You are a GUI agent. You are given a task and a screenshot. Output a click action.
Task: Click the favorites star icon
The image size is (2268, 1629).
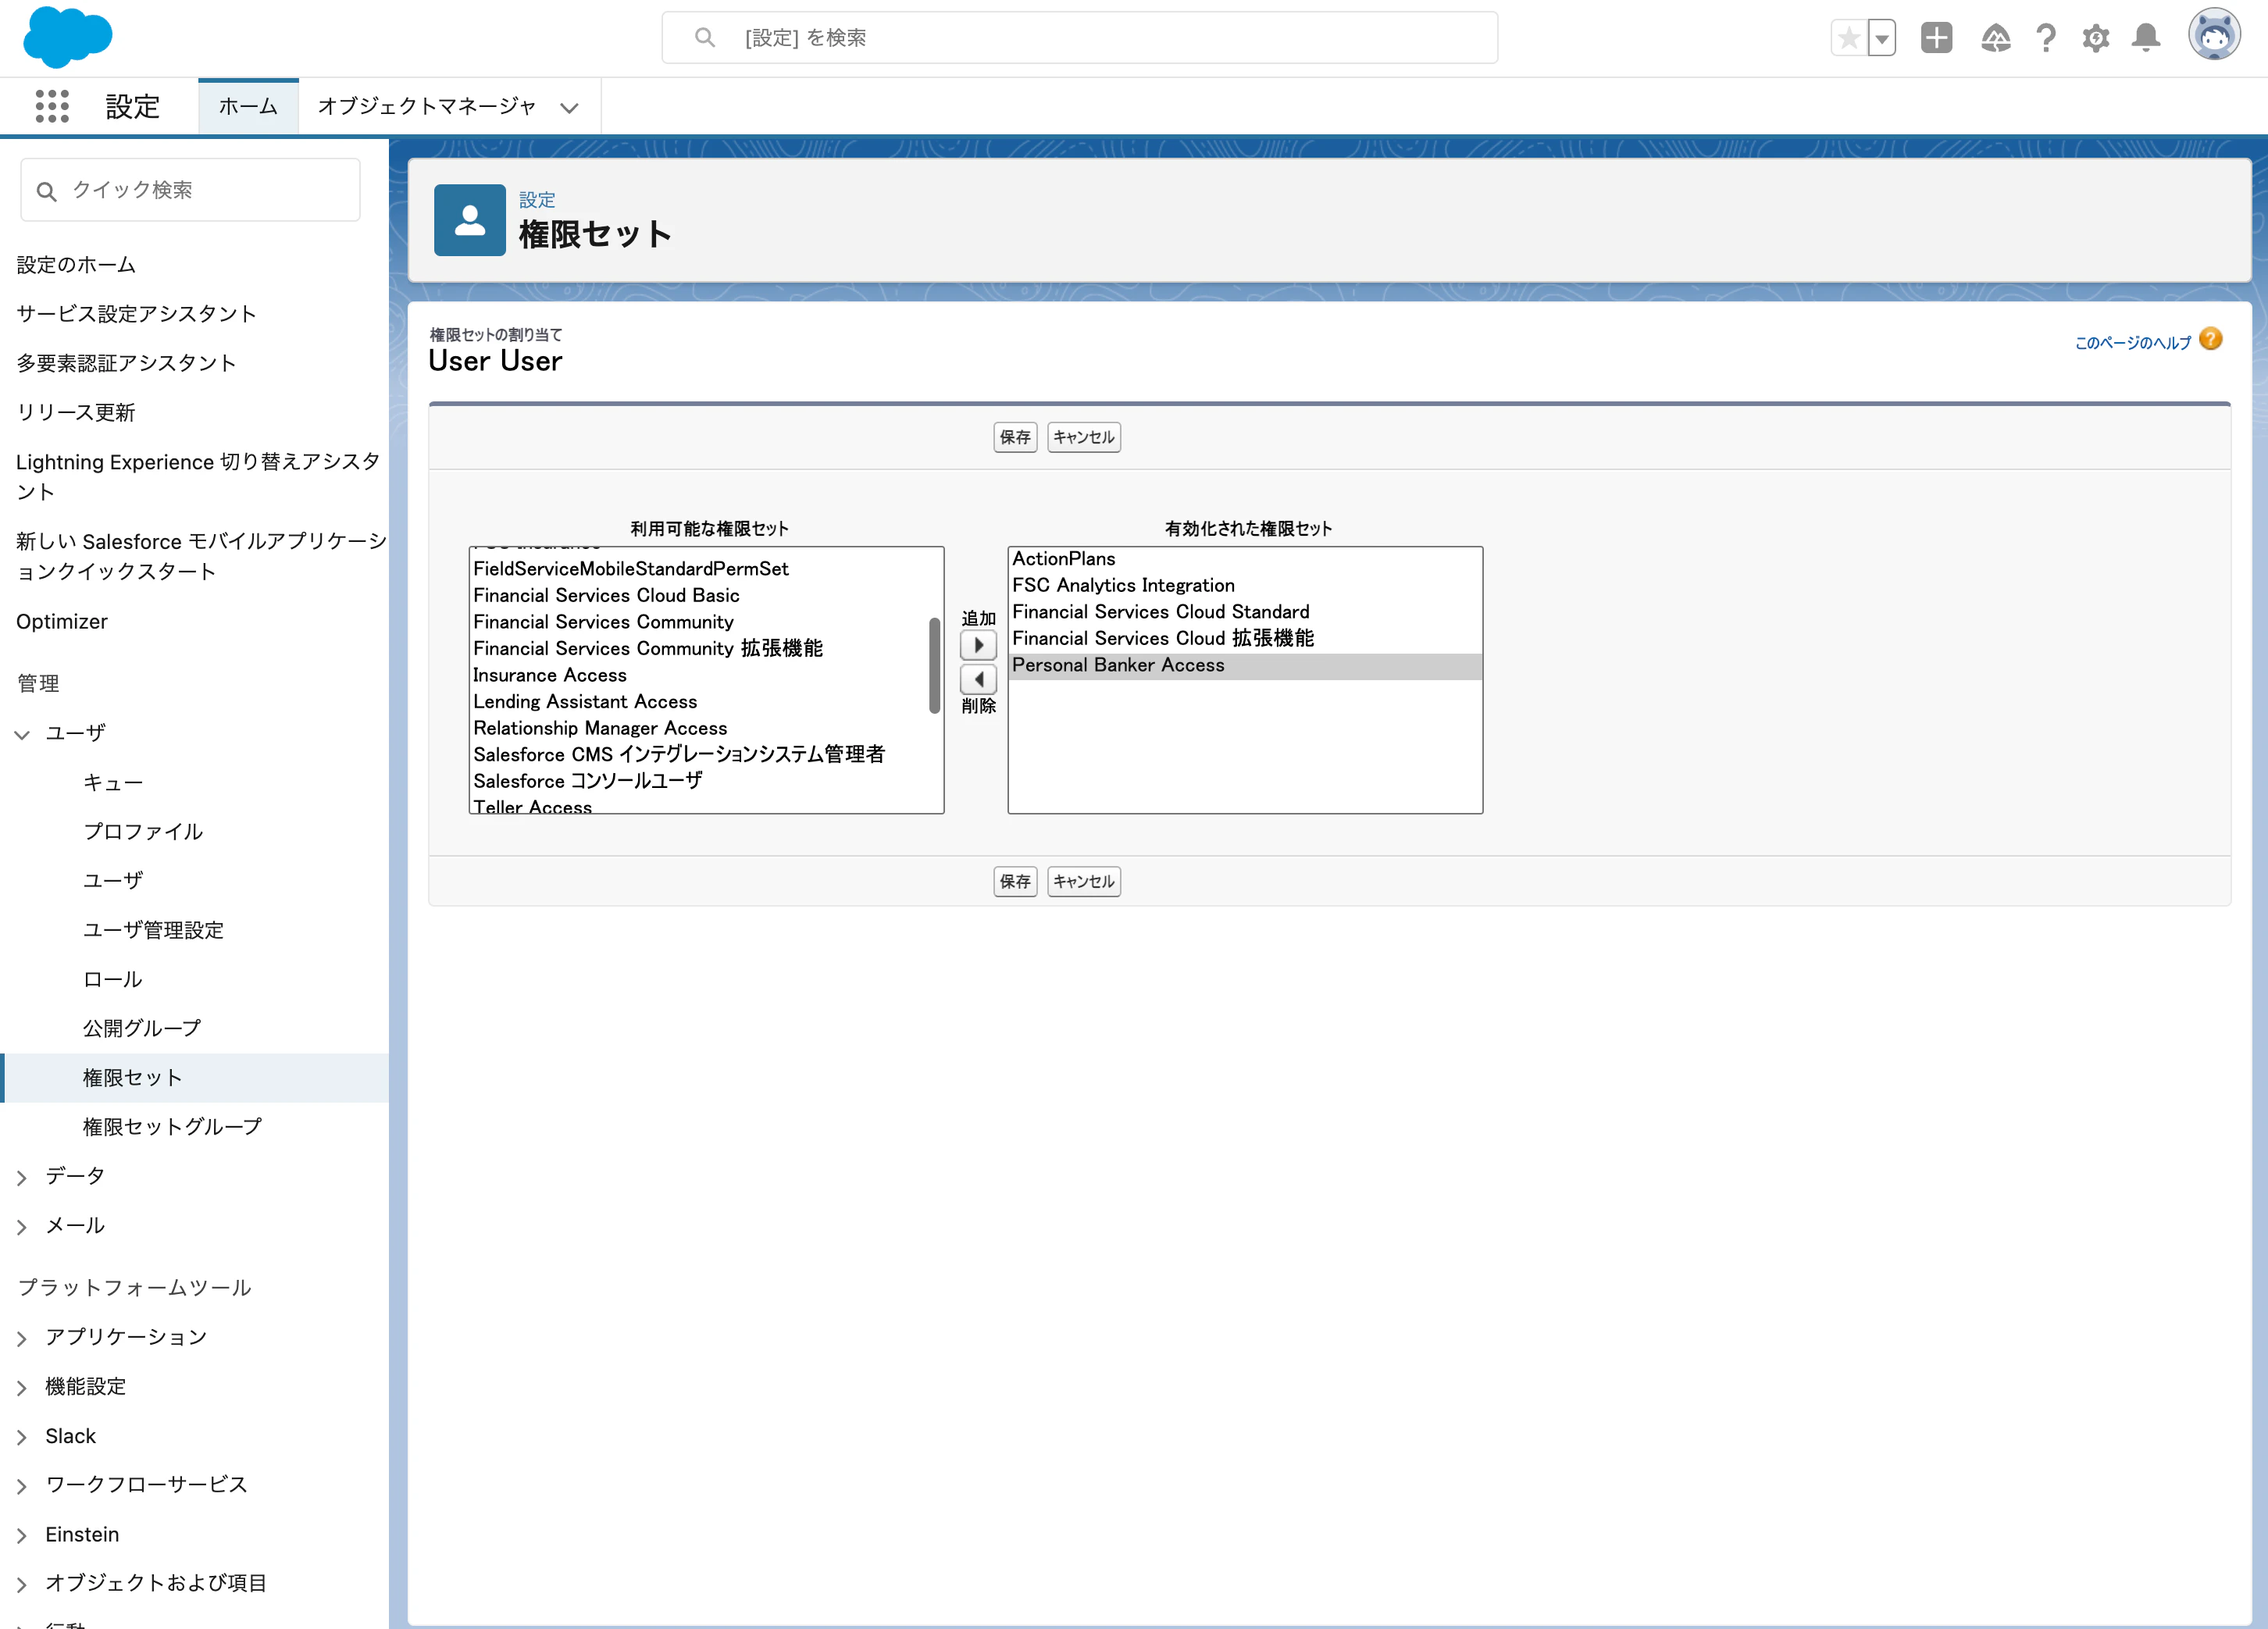point(1849,38)
